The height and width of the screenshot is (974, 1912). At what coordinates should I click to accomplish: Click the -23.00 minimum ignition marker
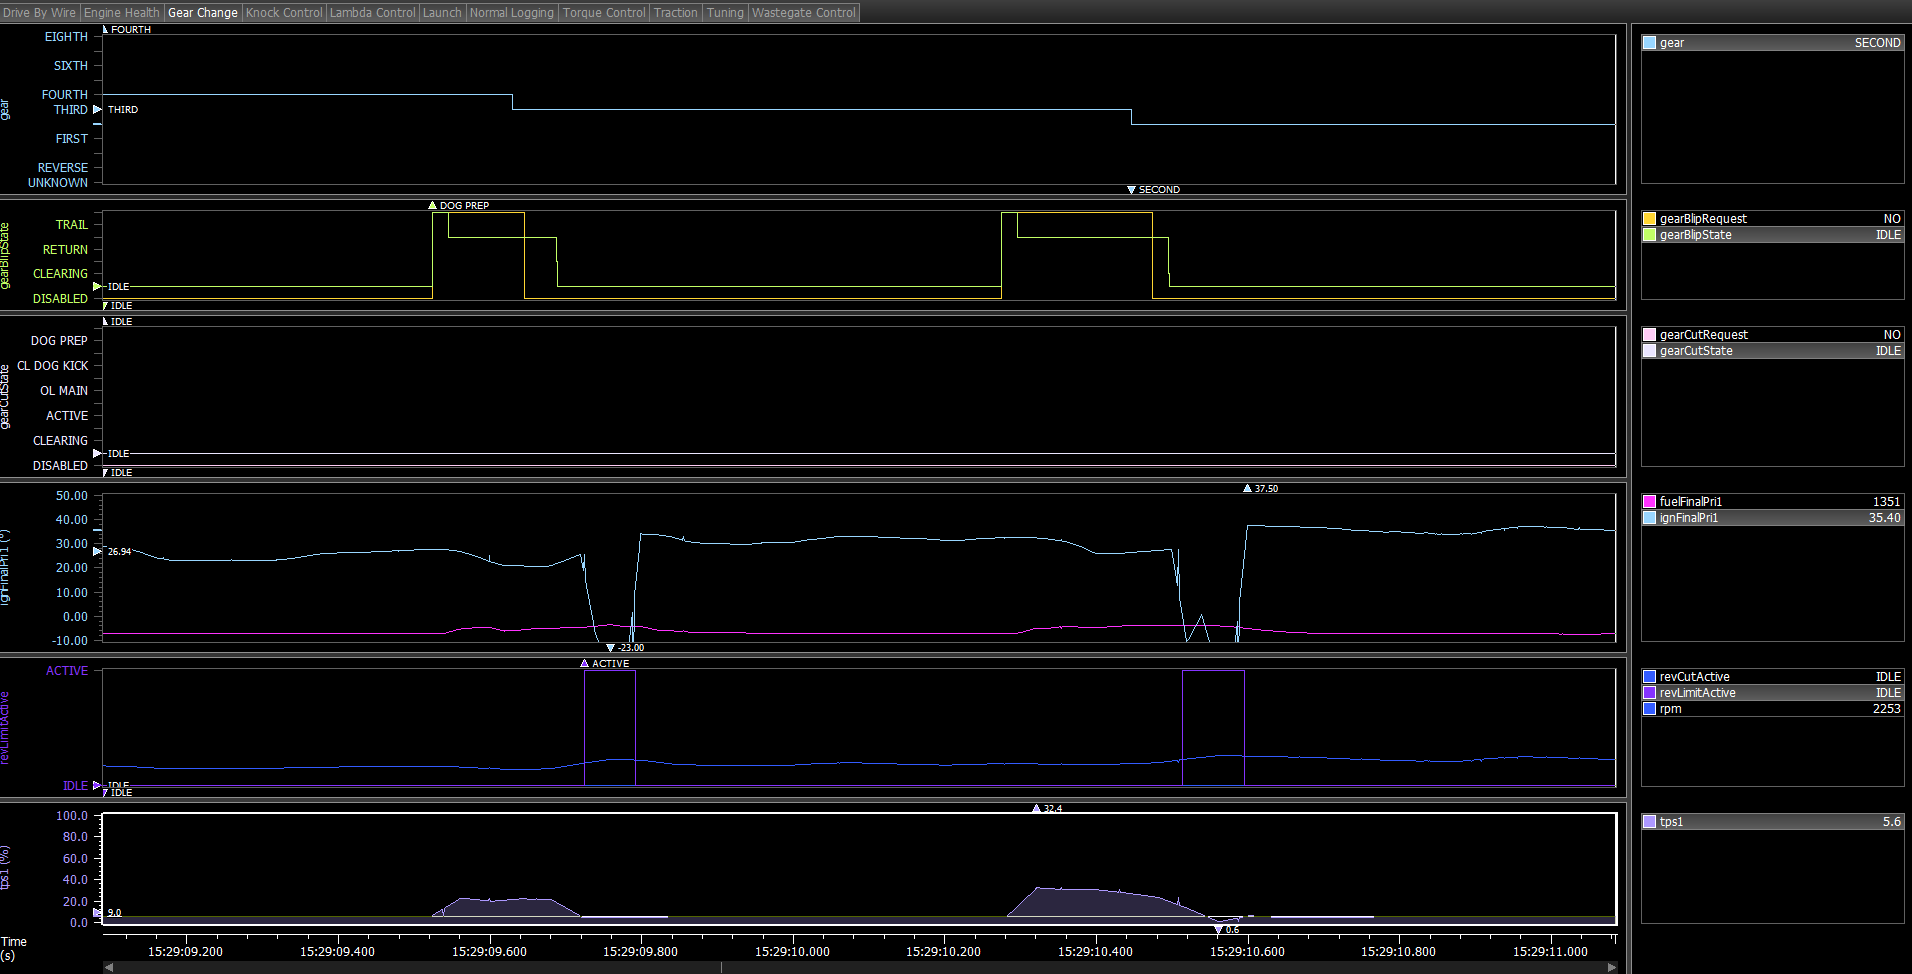[x=611, y=648]
